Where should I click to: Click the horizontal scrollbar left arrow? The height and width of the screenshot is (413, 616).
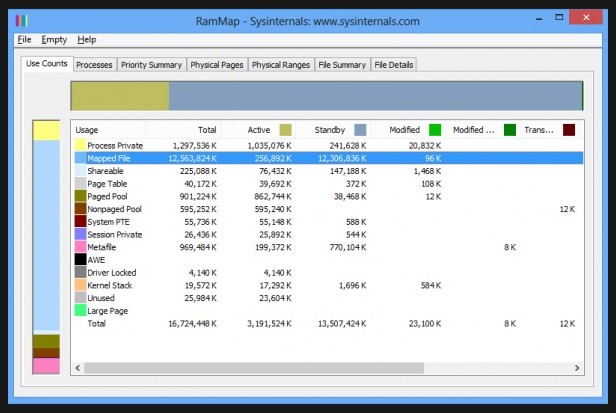[x=78, y=368]
